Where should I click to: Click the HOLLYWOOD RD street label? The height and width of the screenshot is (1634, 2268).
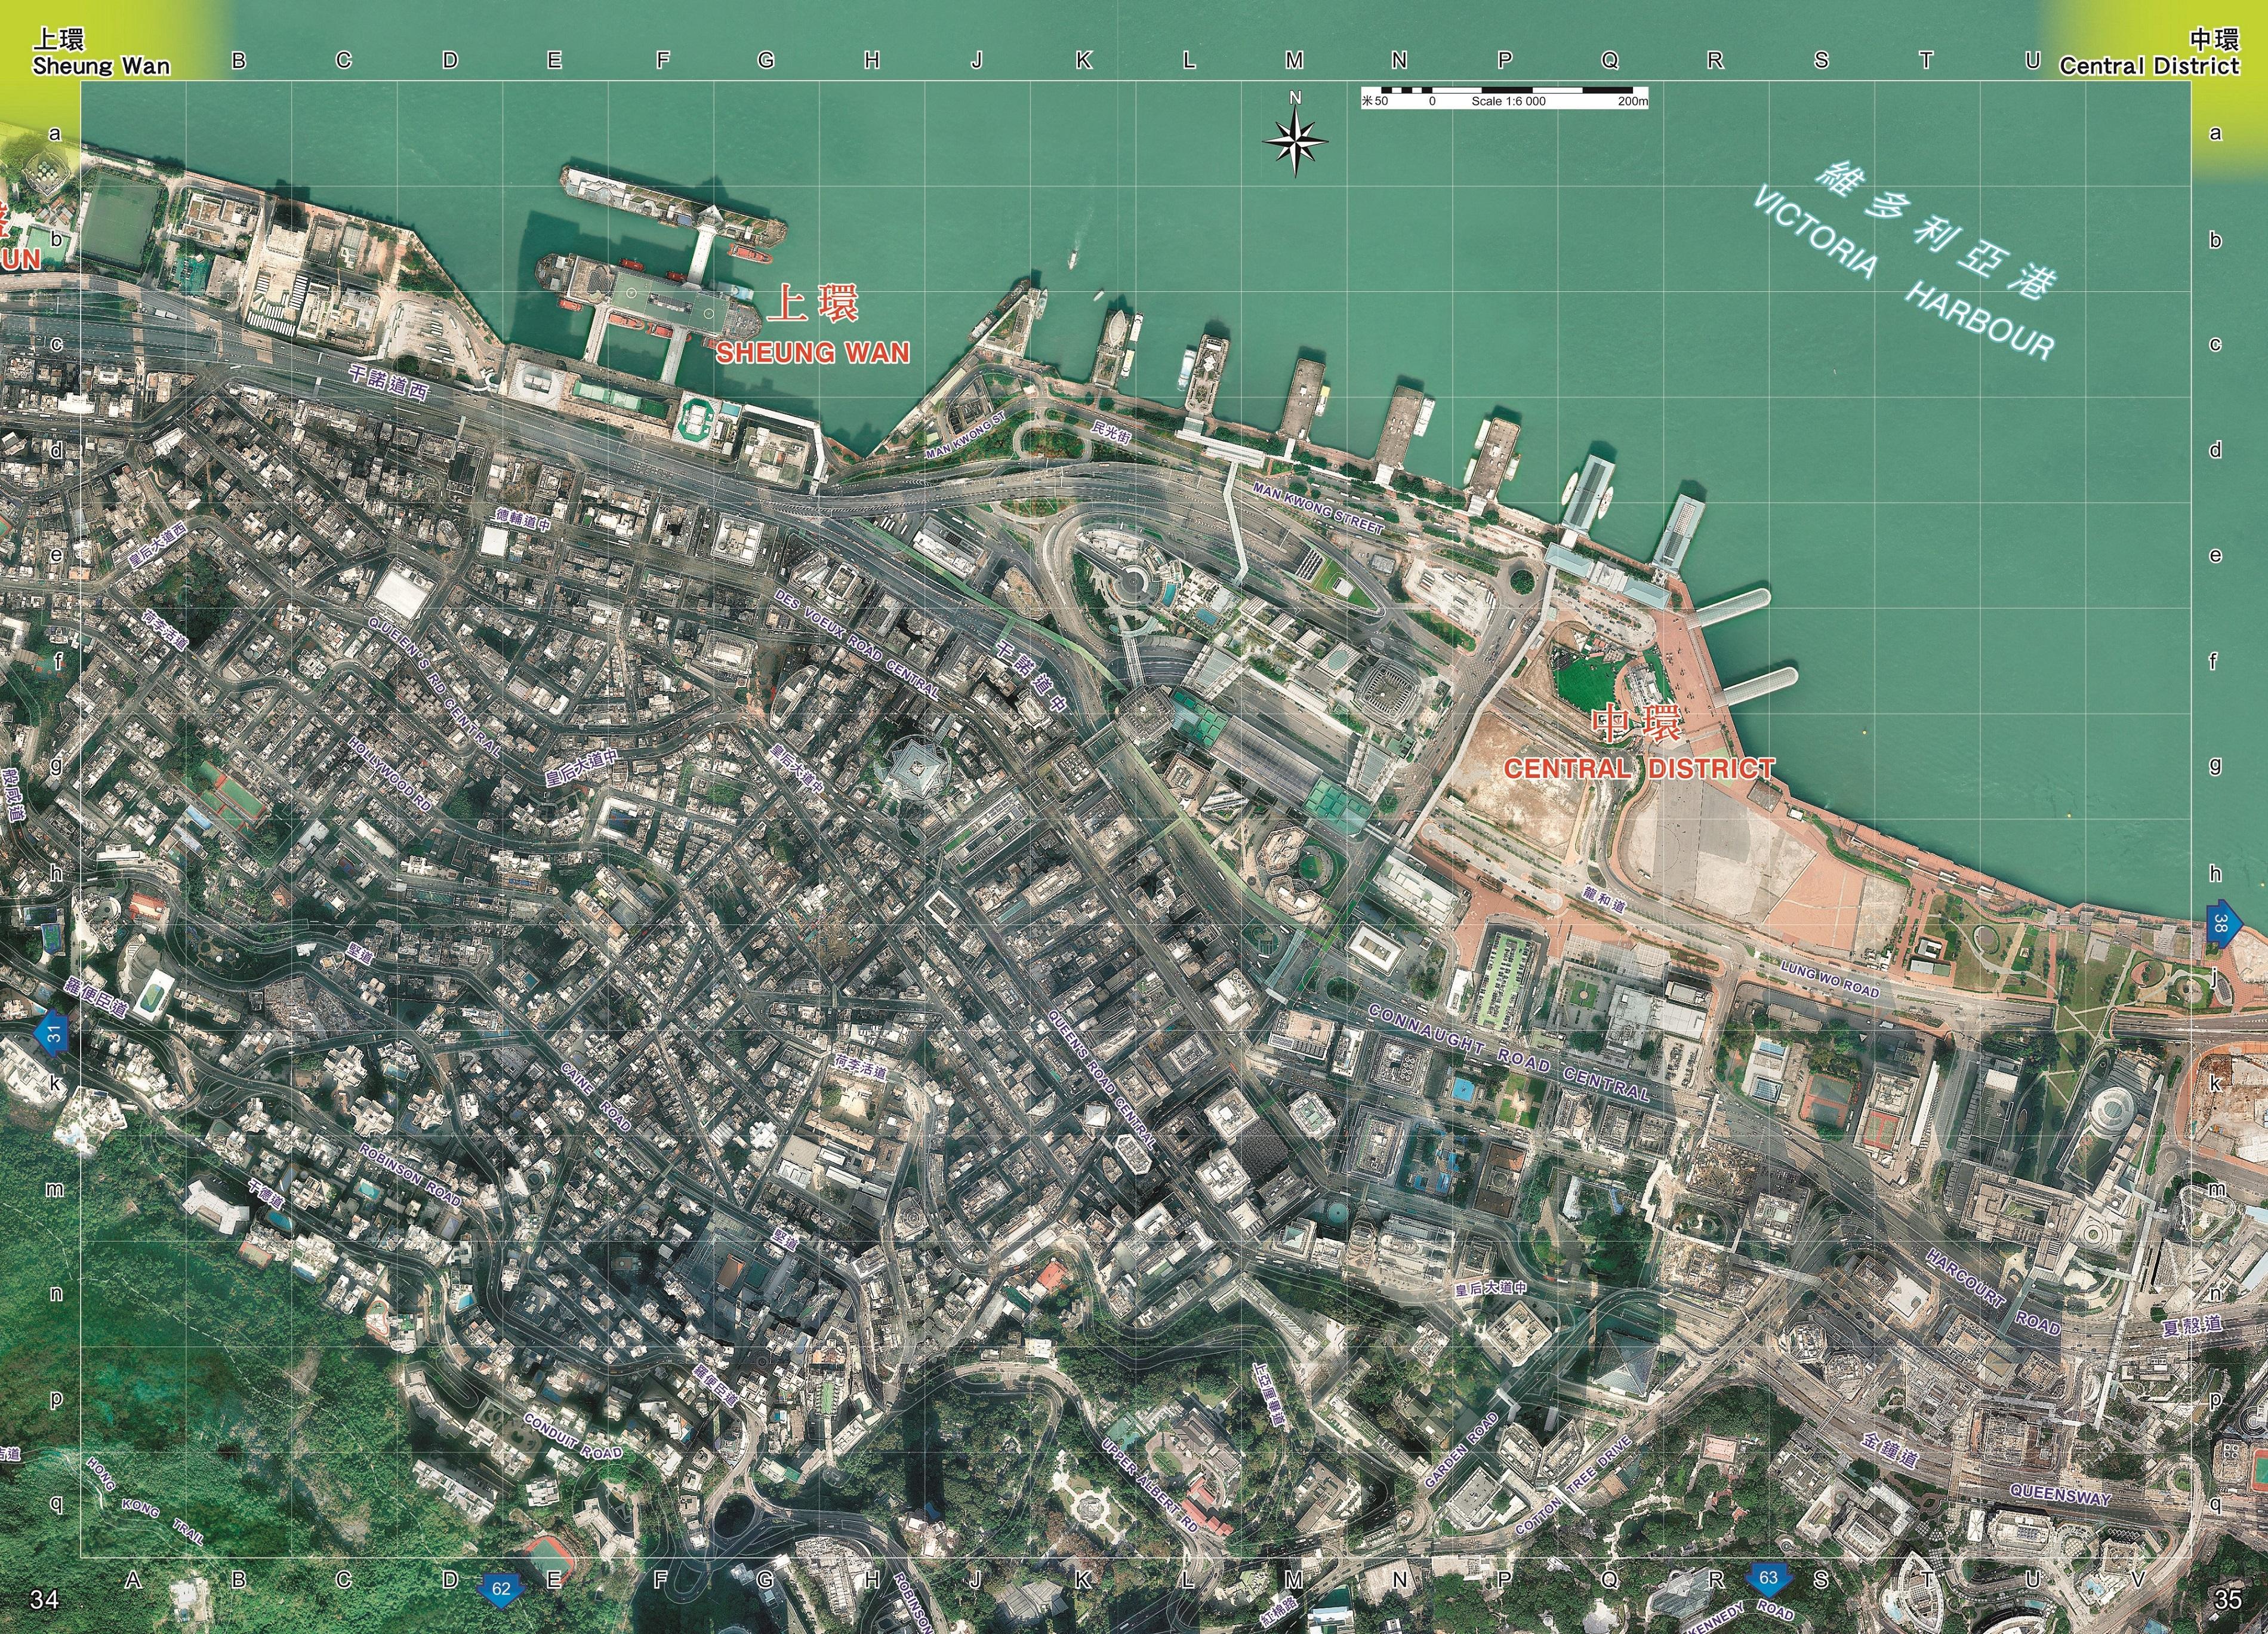click(389, 774)
